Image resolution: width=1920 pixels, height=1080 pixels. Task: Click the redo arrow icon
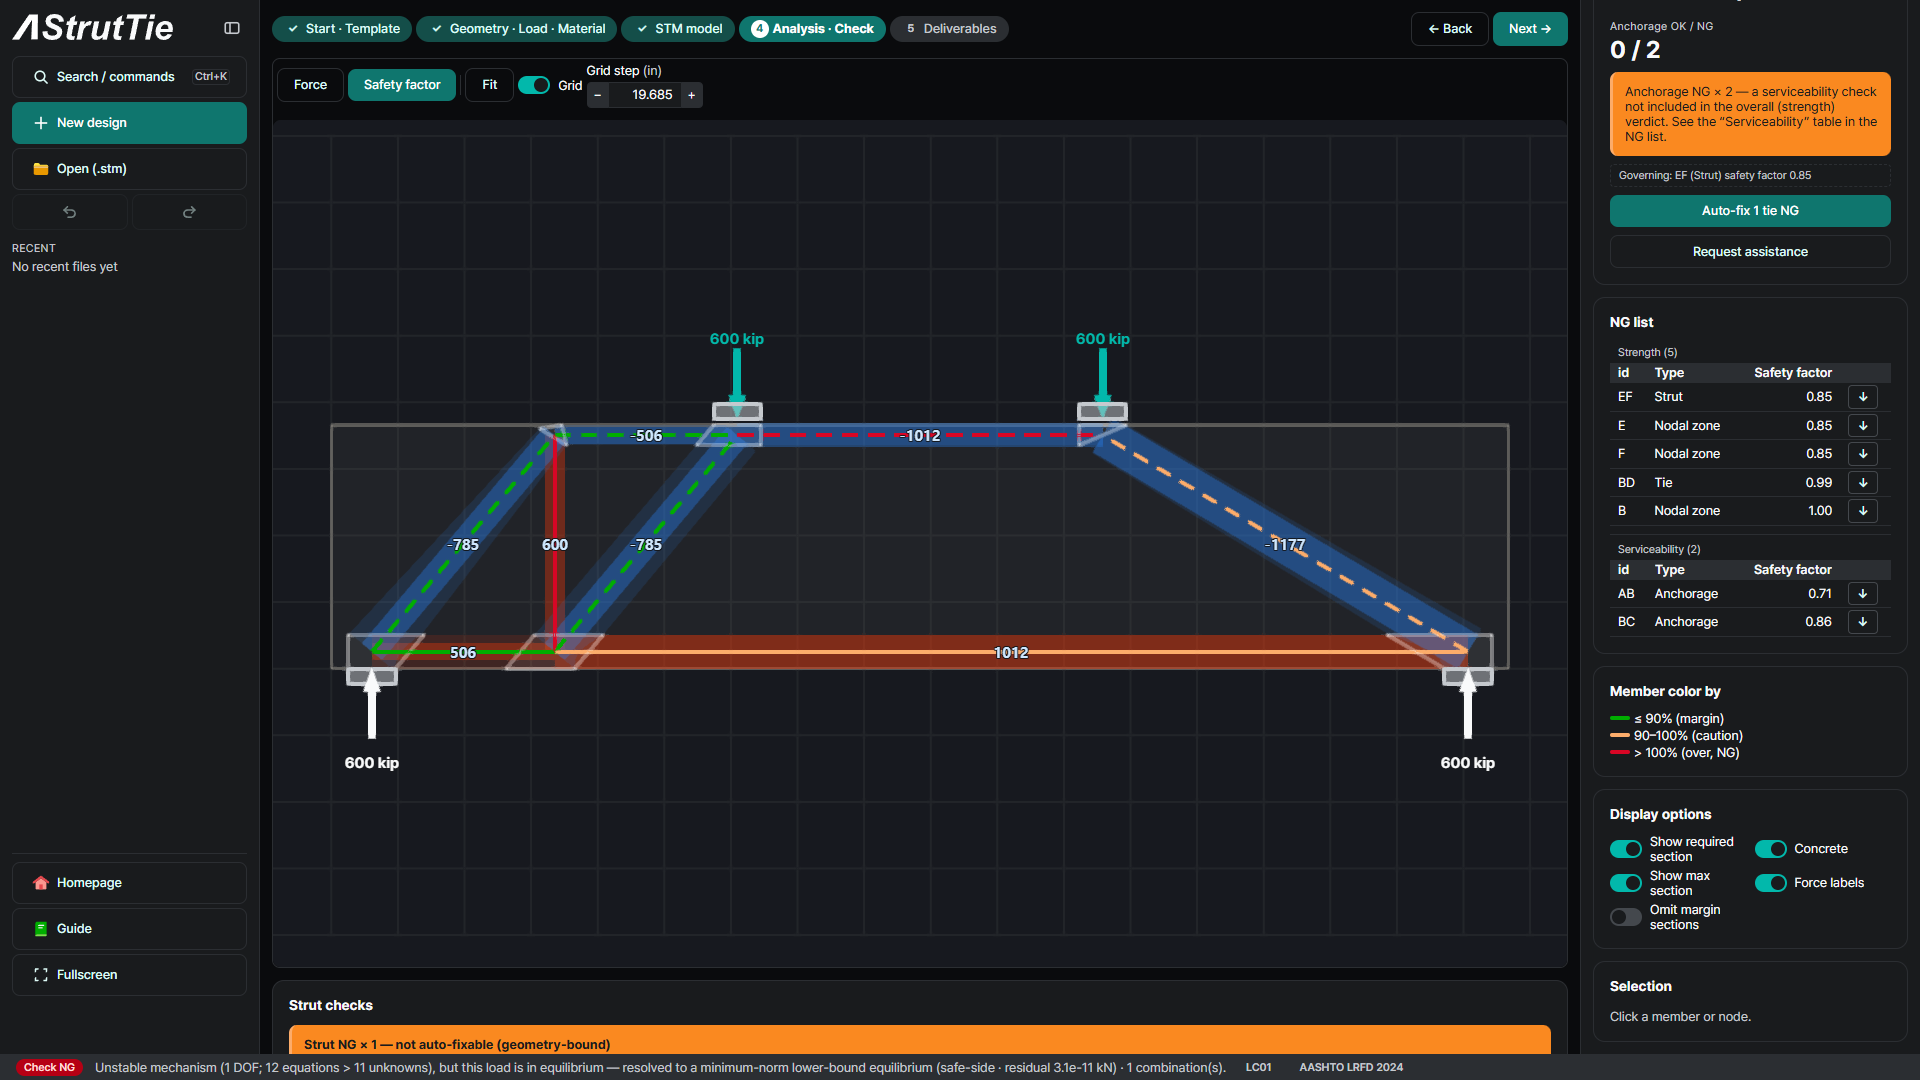point(189,212)
